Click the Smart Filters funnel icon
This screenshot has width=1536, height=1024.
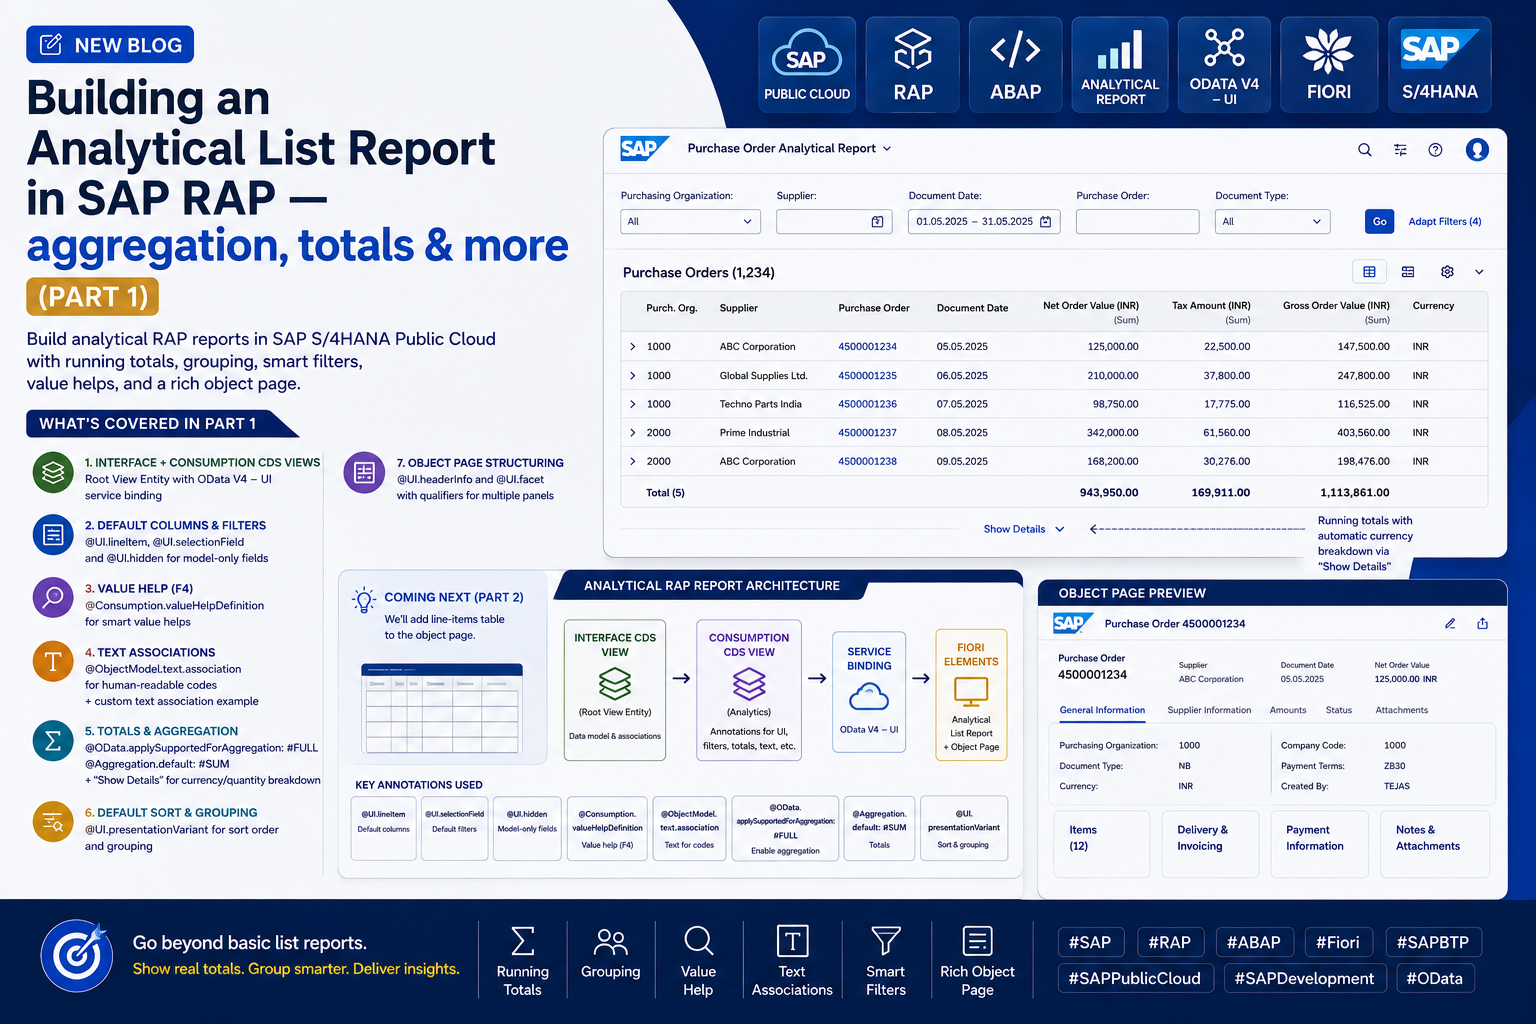[x=886, y=941]
